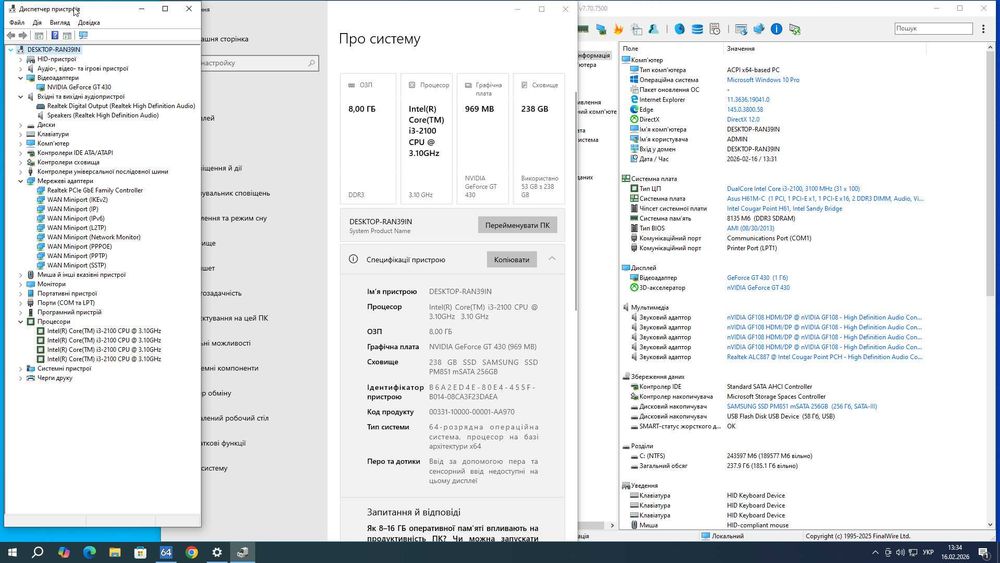
Task: Click the Сховище 238 GB card
Action: [x=539, y=139]
